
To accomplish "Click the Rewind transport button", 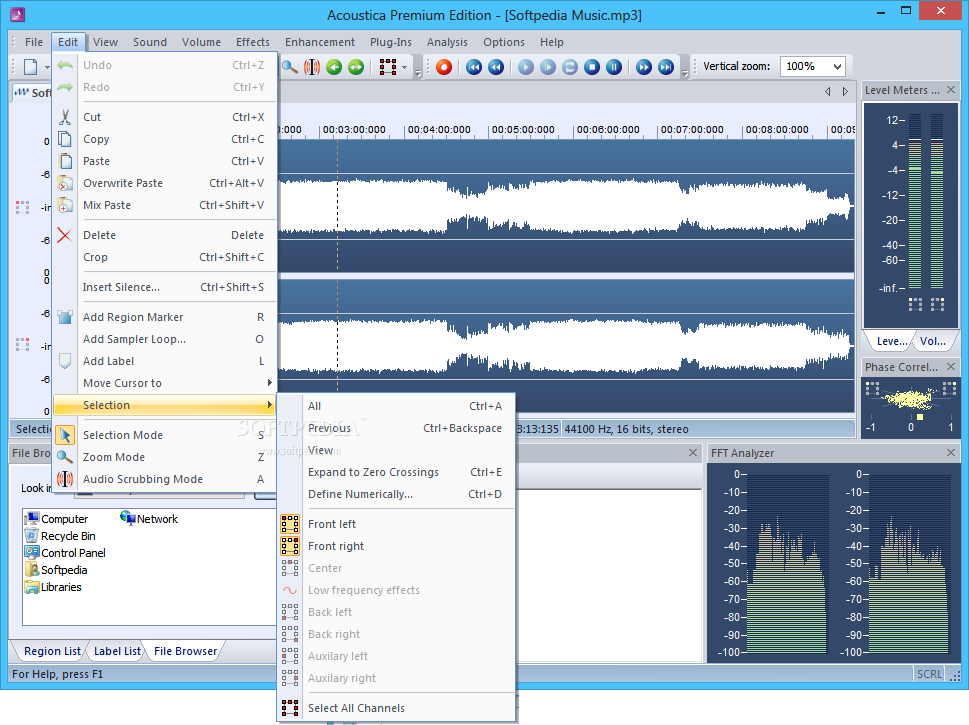I will tap(496, 67).
